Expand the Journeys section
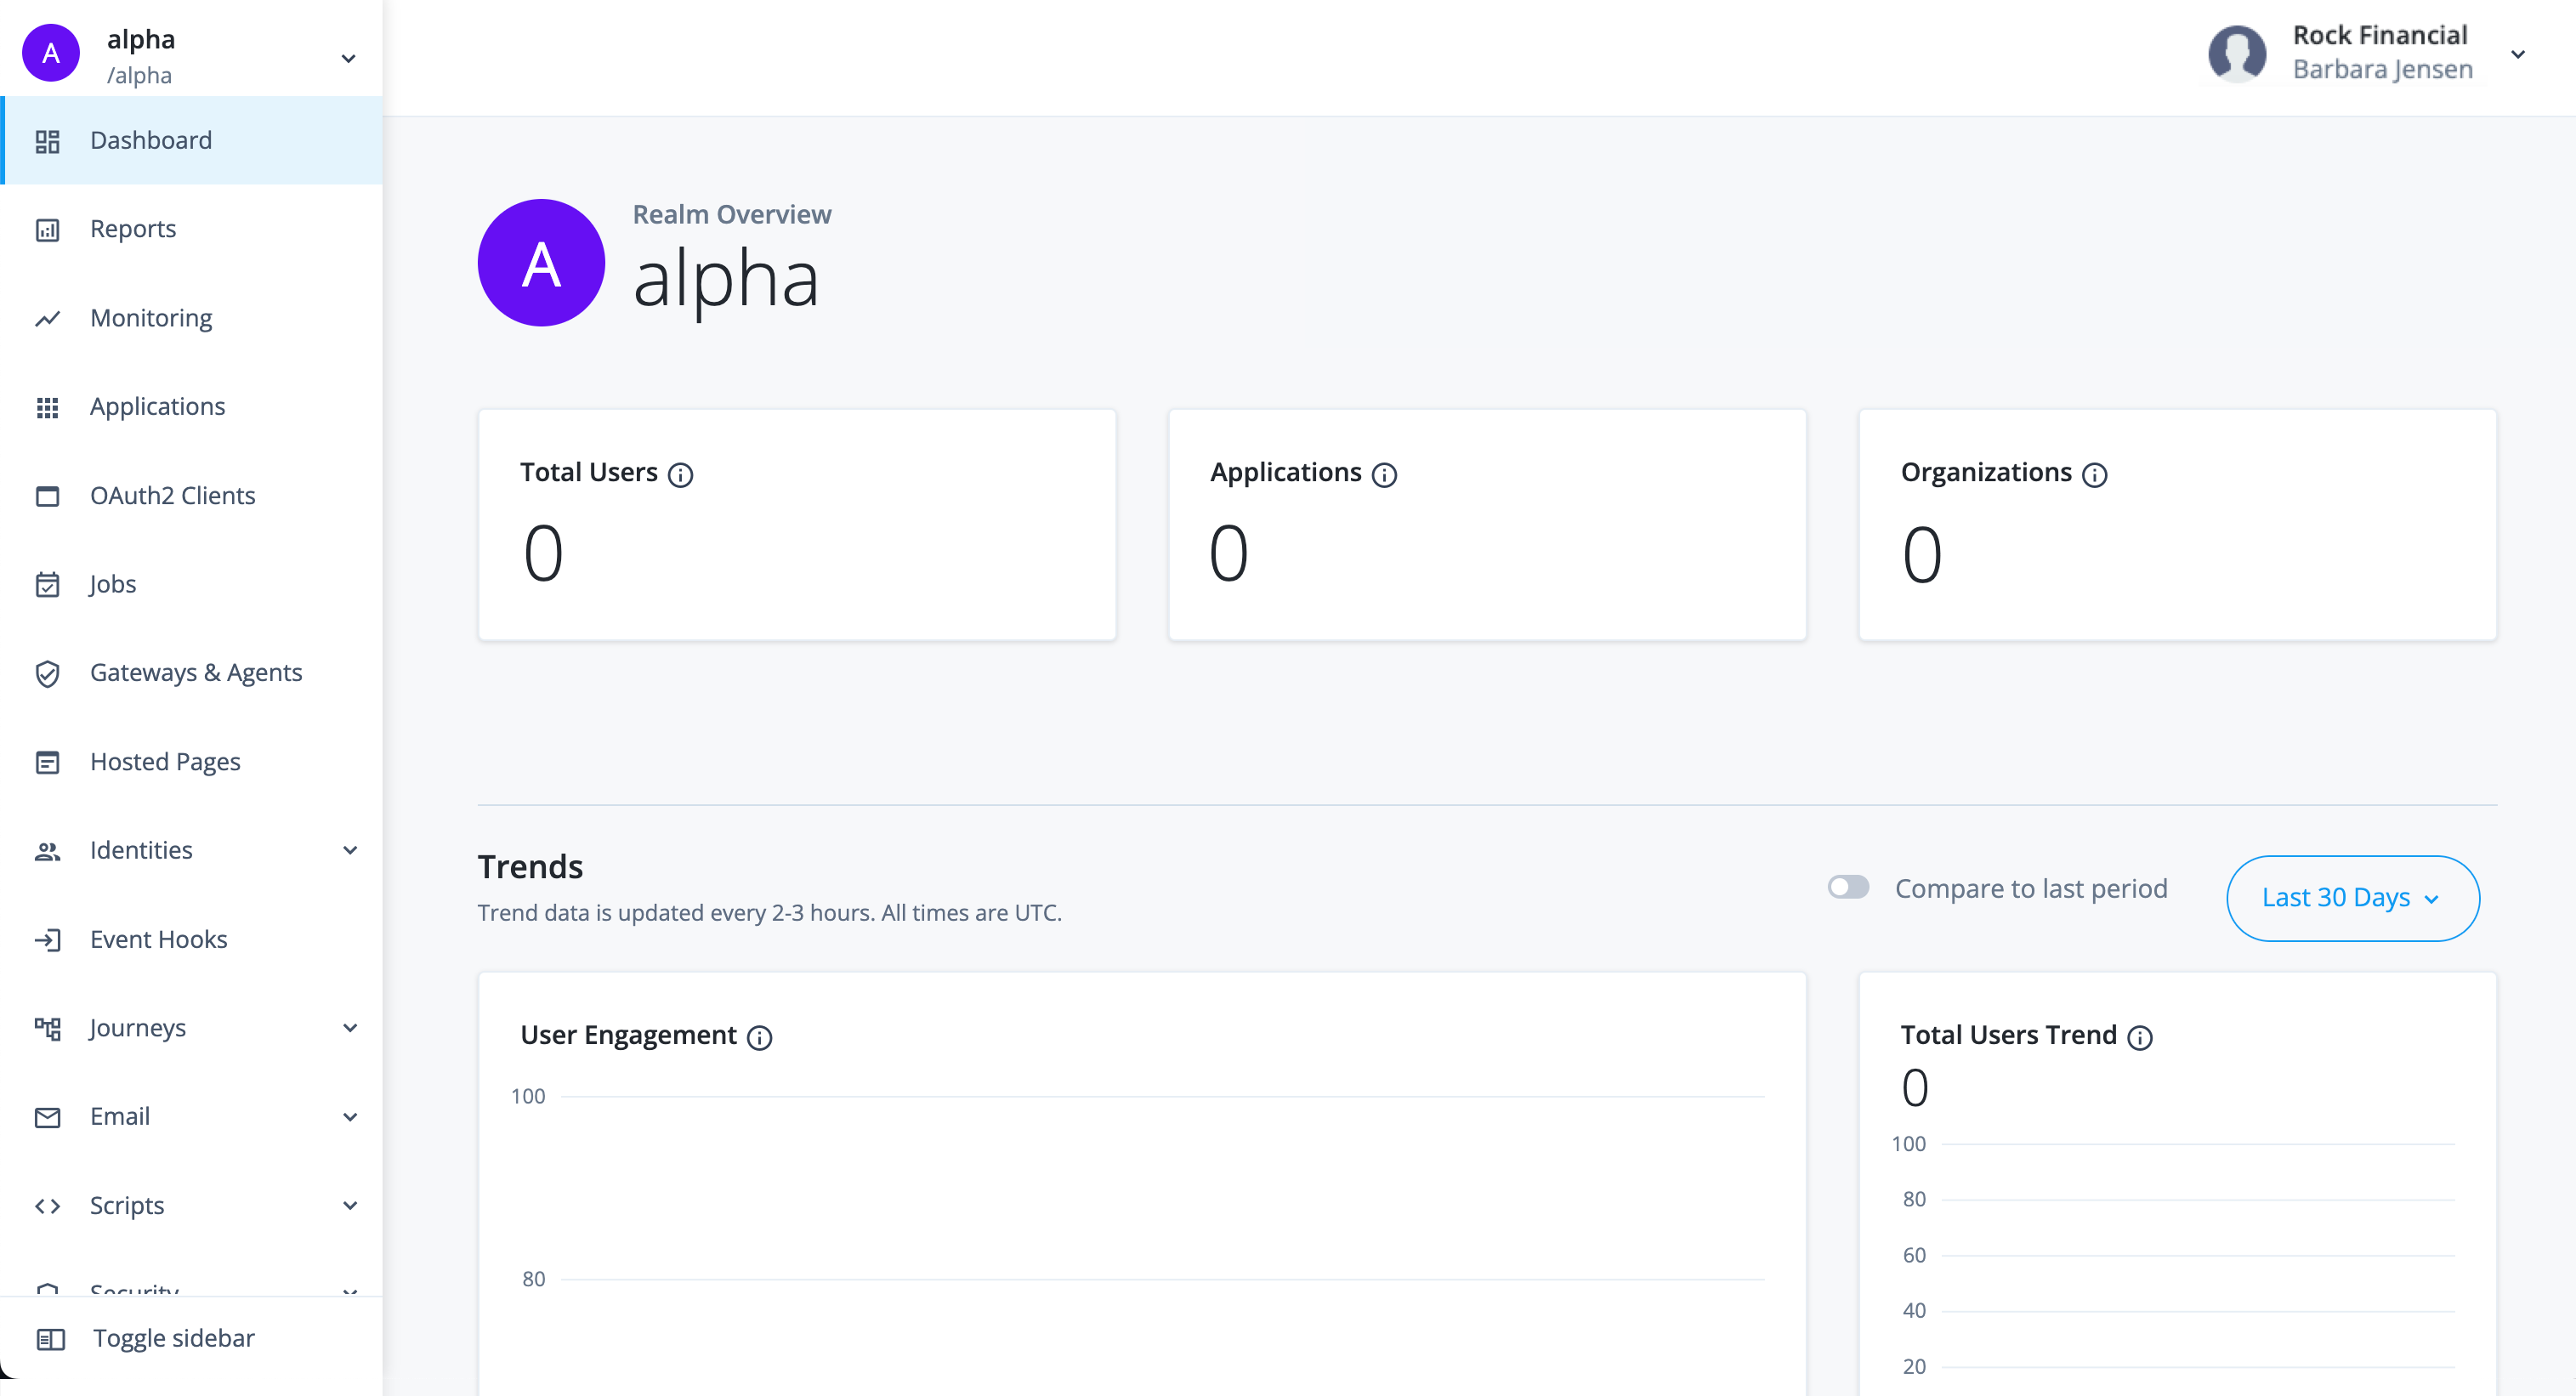2576x1396 pixels. coord(349,1028)
